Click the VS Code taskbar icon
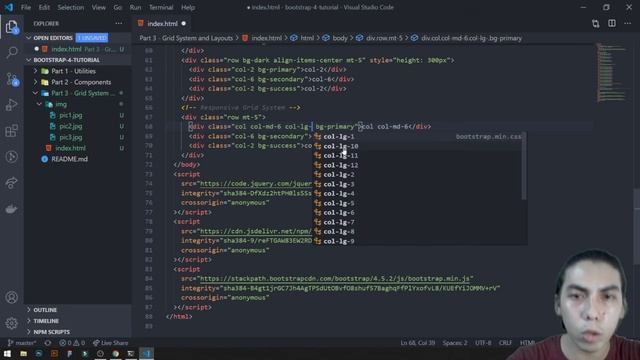The height and width of the screenshot is (360, 640). coord(147,353)
